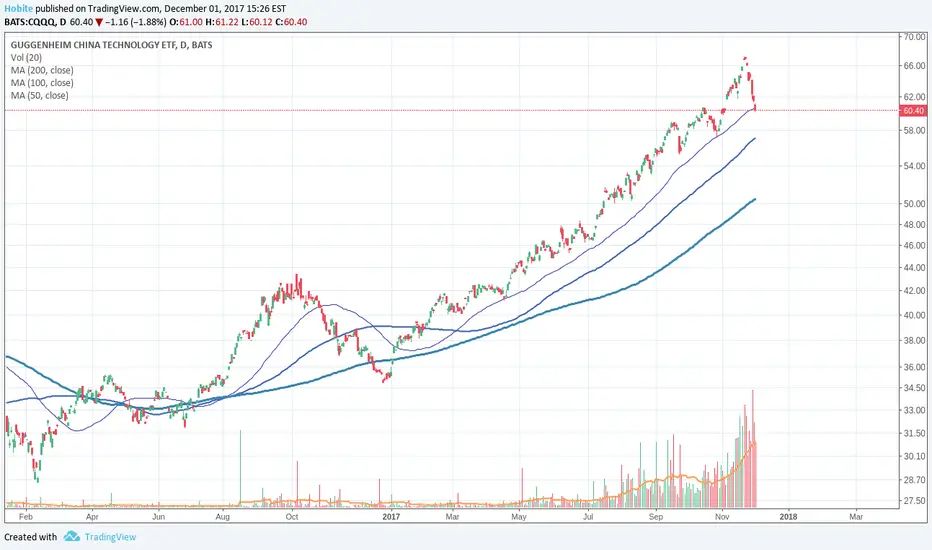932x550 pixels.
Task: Click the 30.10 price axis label
Action: 914,456
